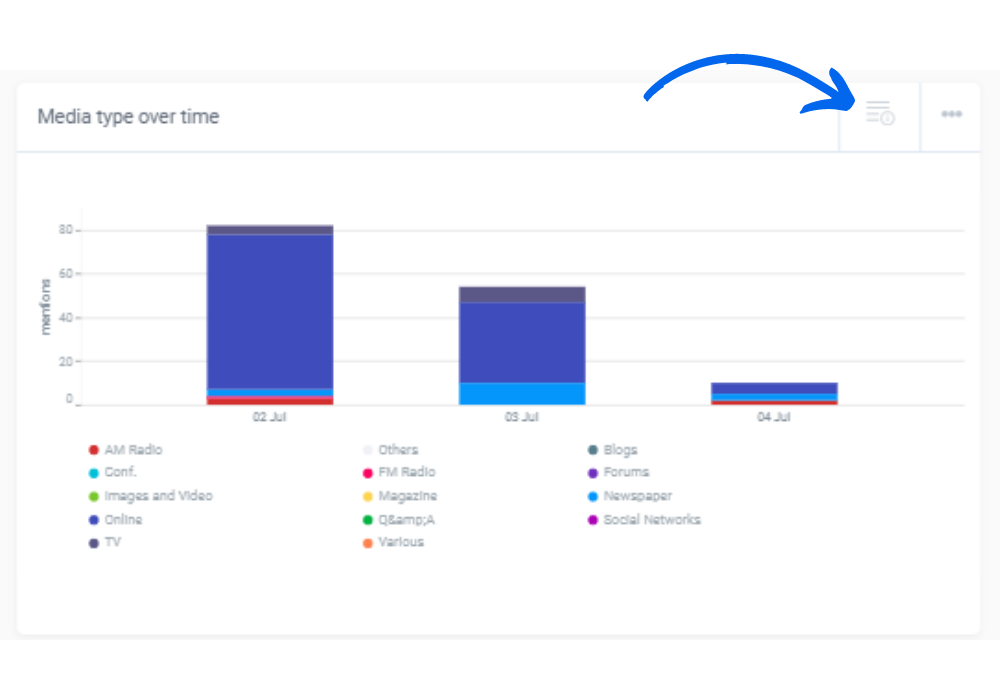1000x700 pixels.
Task: Click the Media type over time title
Action: click(x=128, y=117)
